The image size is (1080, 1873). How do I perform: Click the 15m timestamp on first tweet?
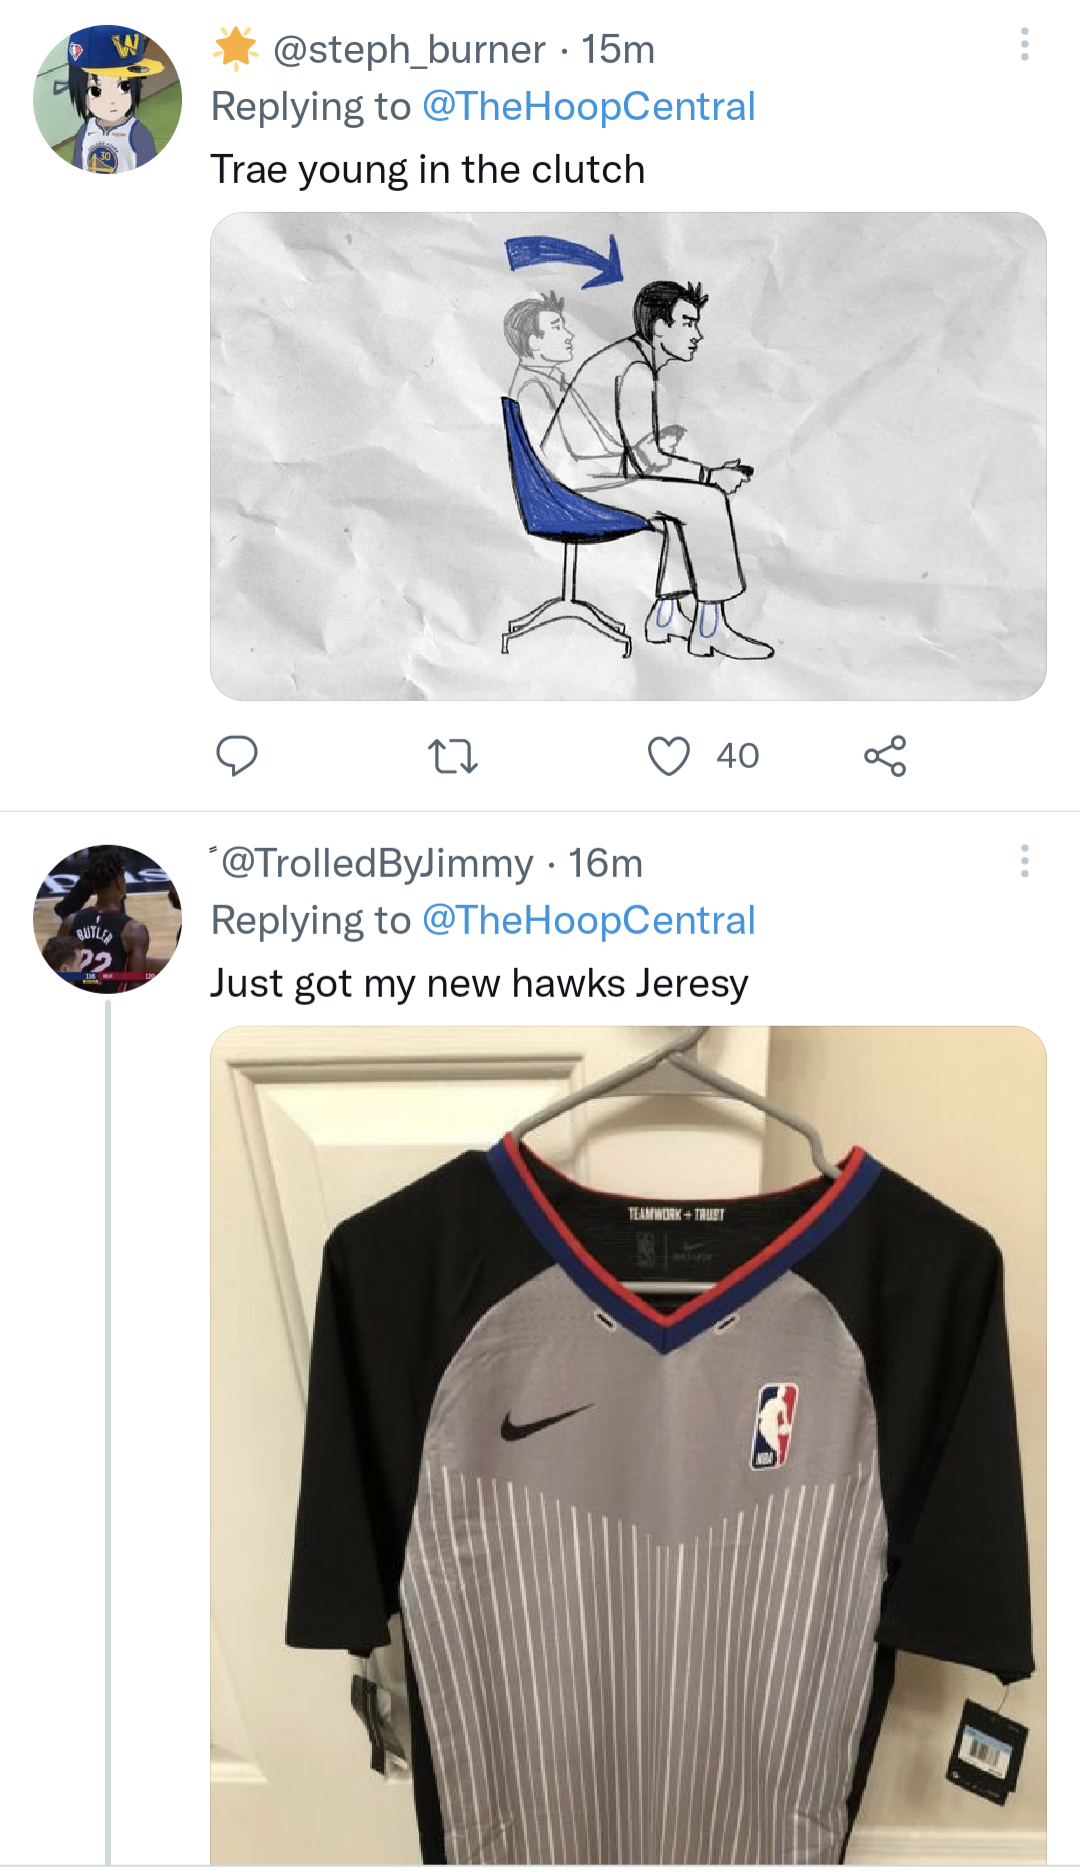[618, 49]
